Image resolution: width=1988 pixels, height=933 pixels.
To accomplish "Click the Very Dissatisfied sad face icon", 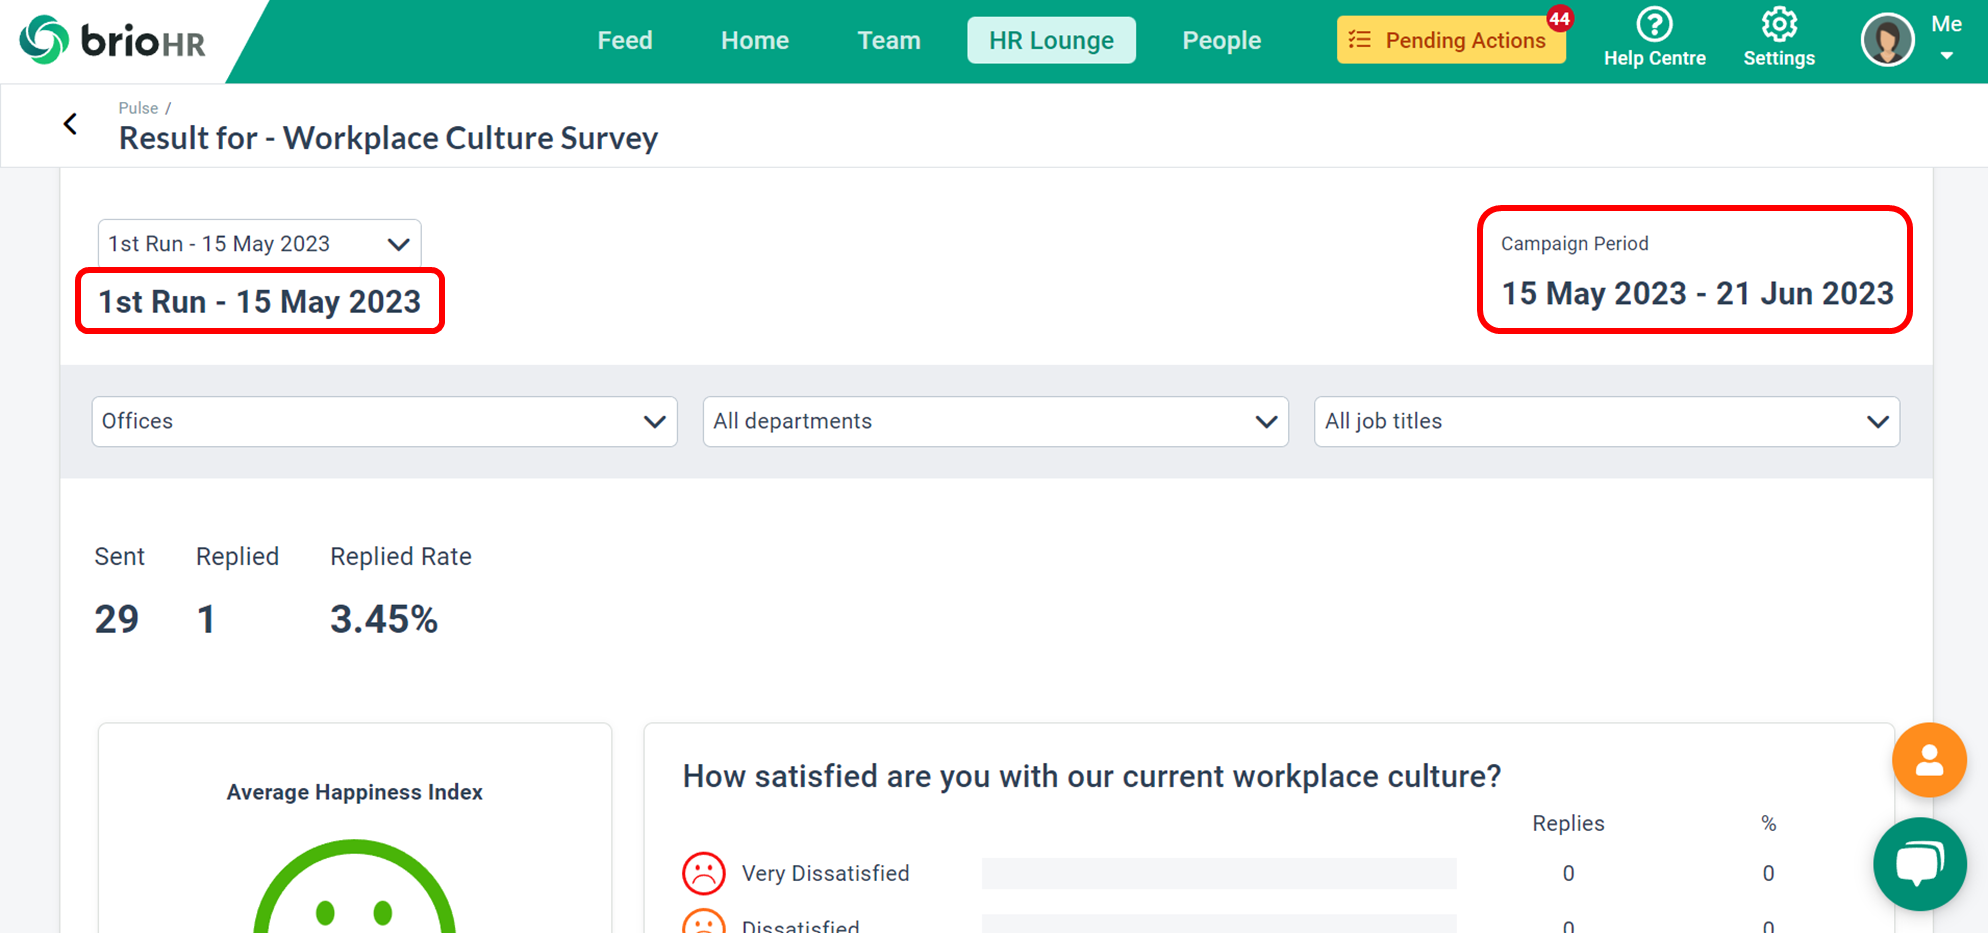I will pyautogui.click(x=703, y=873).
